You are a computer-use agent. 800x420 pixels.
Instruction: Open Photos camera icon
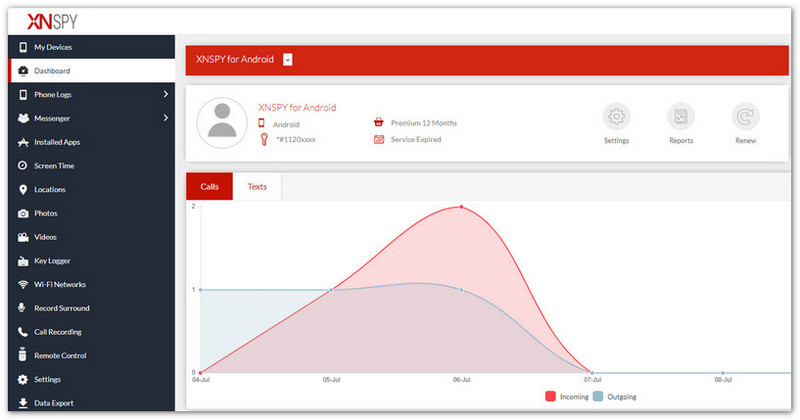(x=23, y=213)
